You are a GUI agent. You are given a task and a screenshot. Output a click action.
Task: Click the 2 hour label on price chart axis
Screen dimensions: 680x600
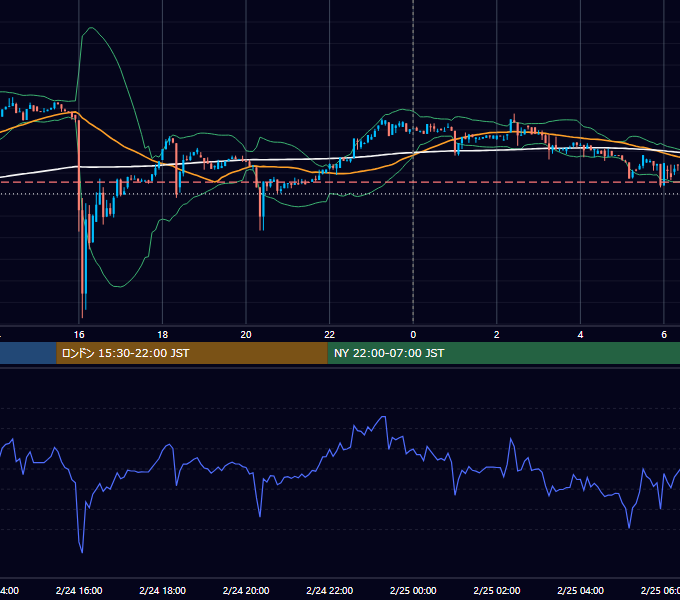[497, 335]
